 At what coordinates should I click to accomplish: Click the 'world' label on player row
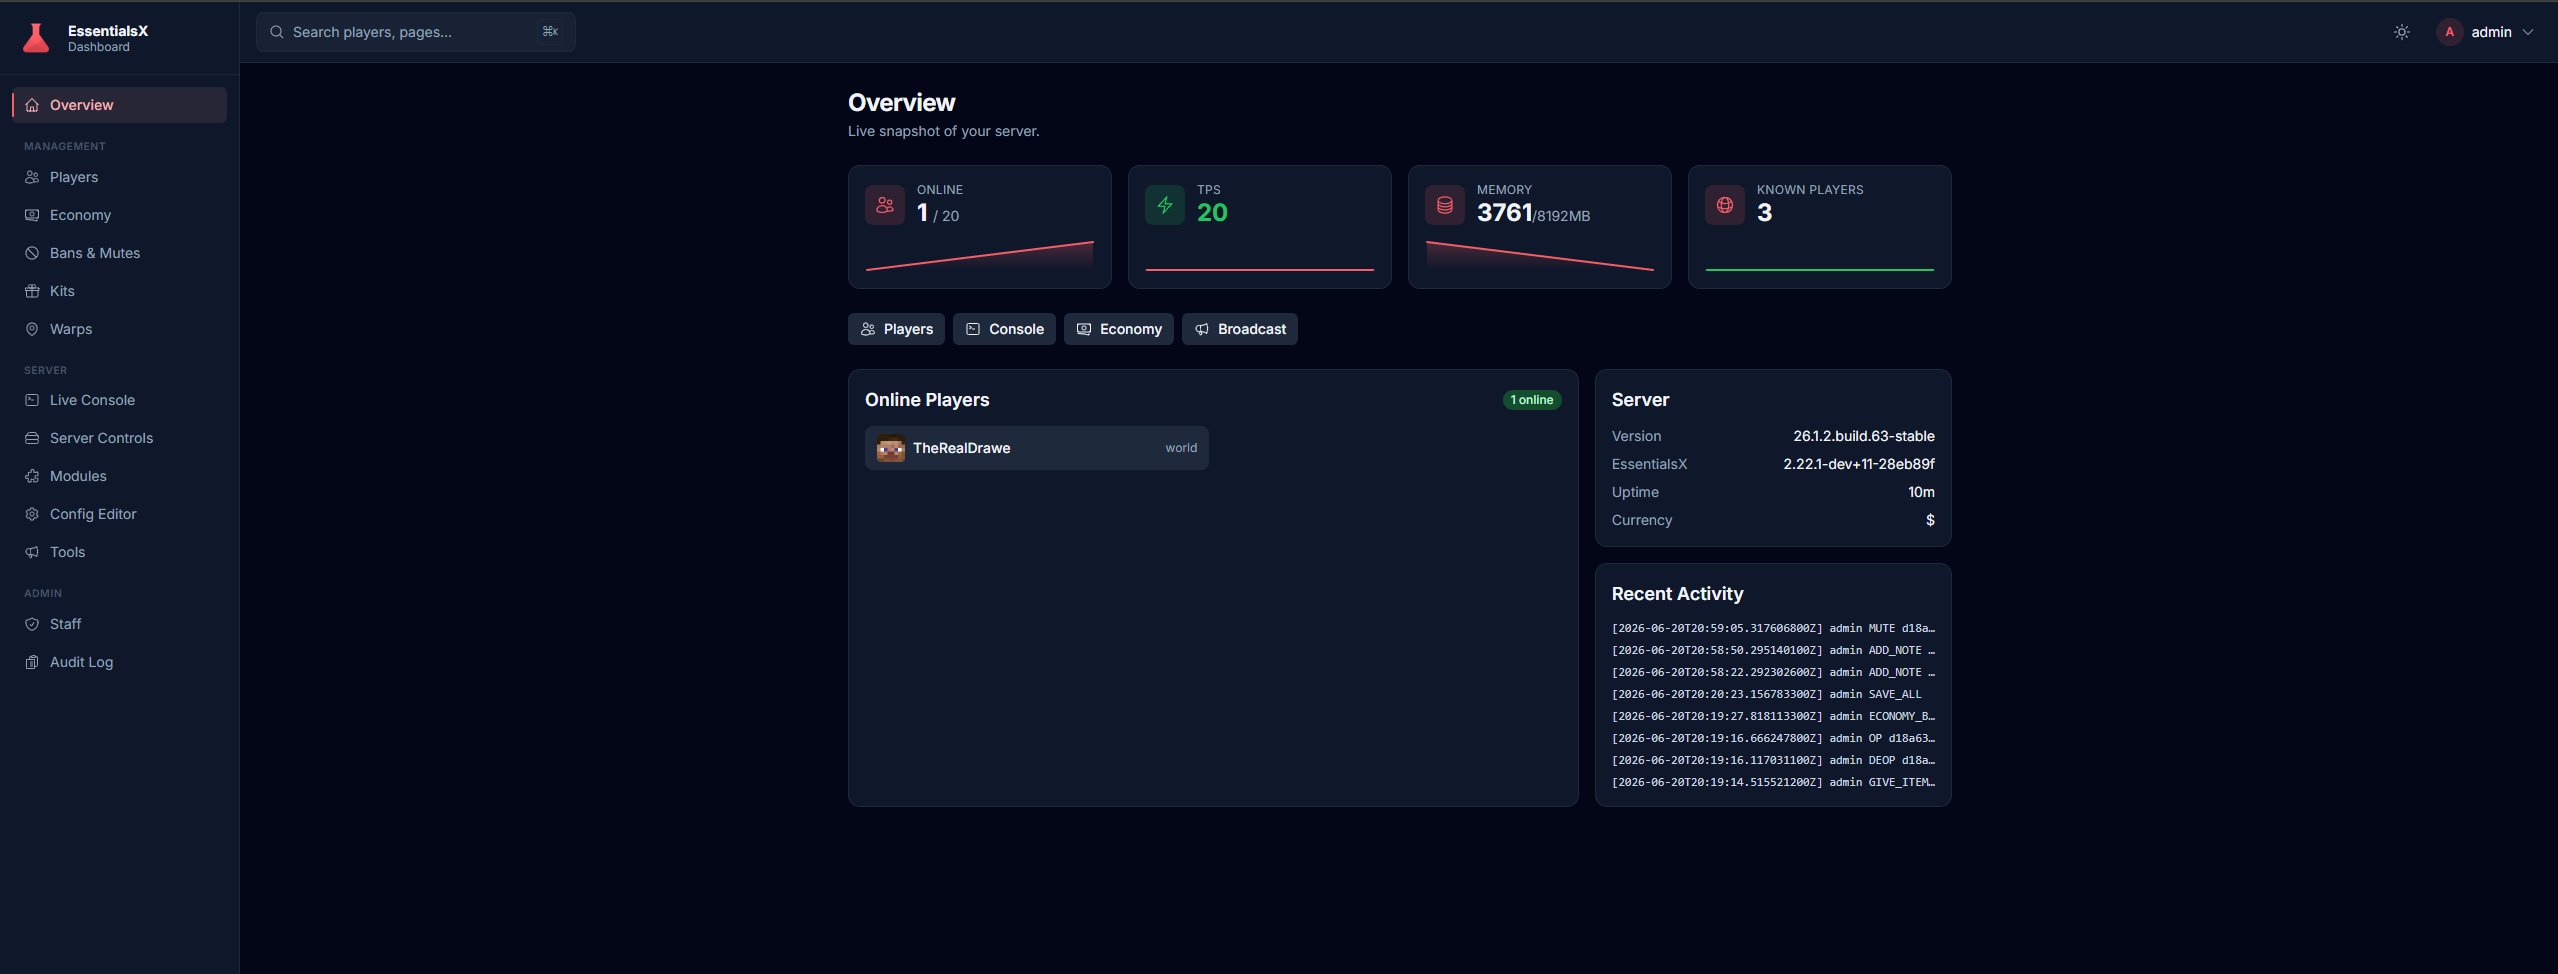point(1181,448)
